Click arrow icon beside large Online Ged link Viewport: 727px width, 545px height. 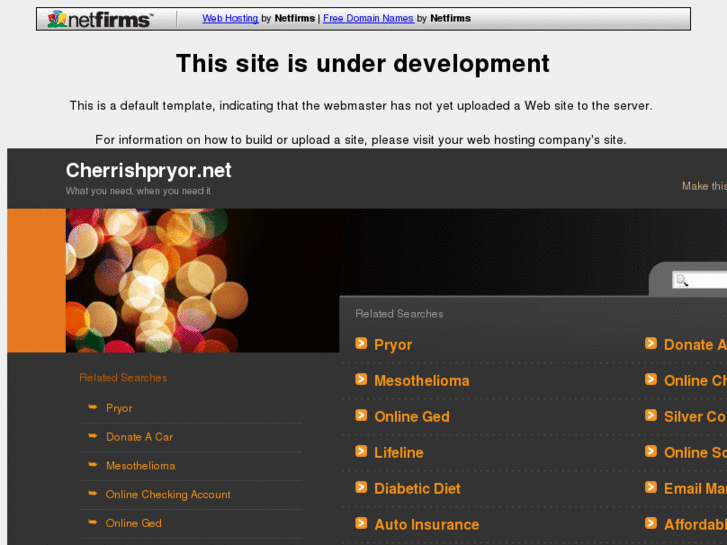tap(361, 415)
